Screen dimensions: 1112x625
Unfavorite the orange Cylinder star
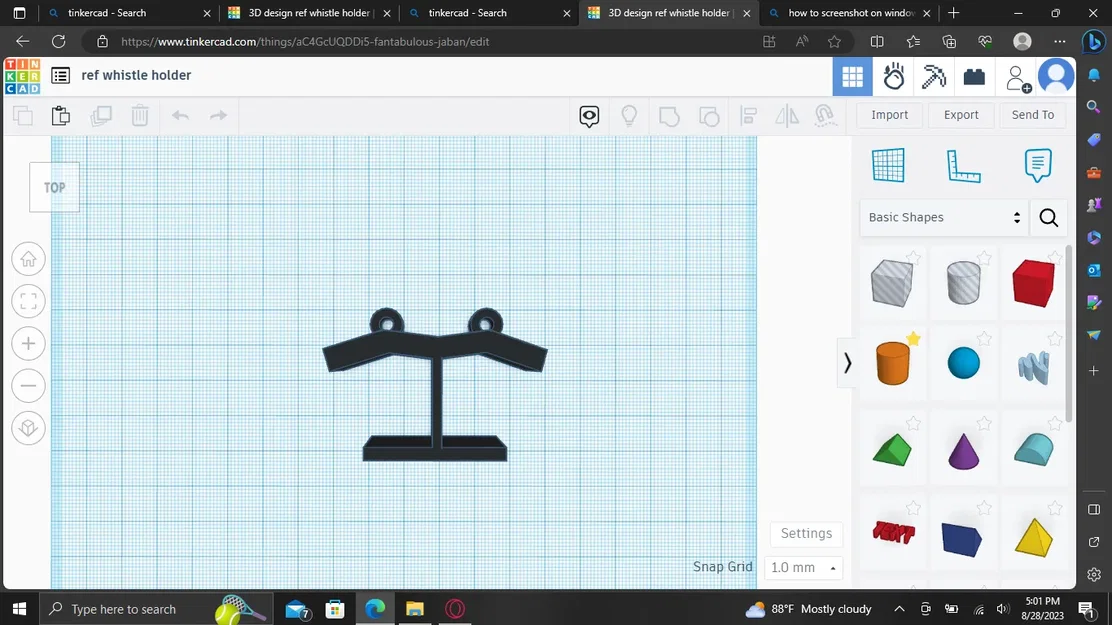click(x=913, y=339)
